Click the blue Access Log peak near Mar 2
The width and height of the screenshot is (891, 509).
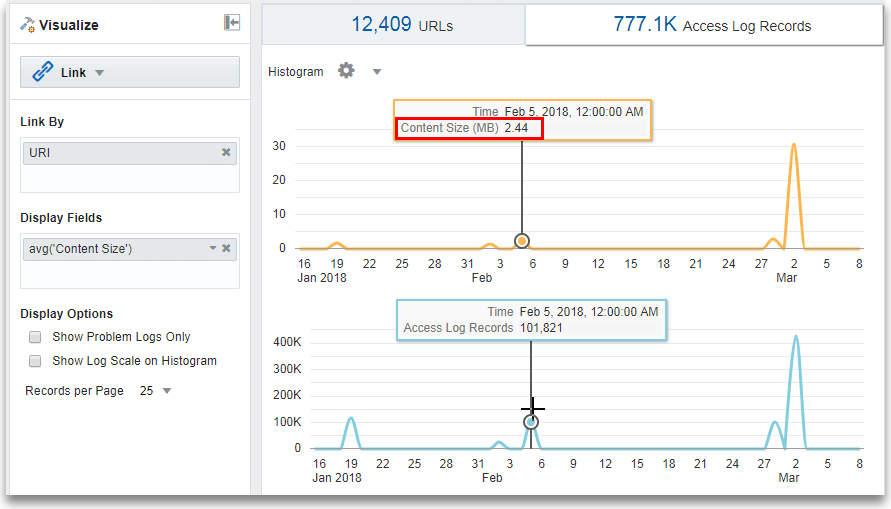(796, 337)
